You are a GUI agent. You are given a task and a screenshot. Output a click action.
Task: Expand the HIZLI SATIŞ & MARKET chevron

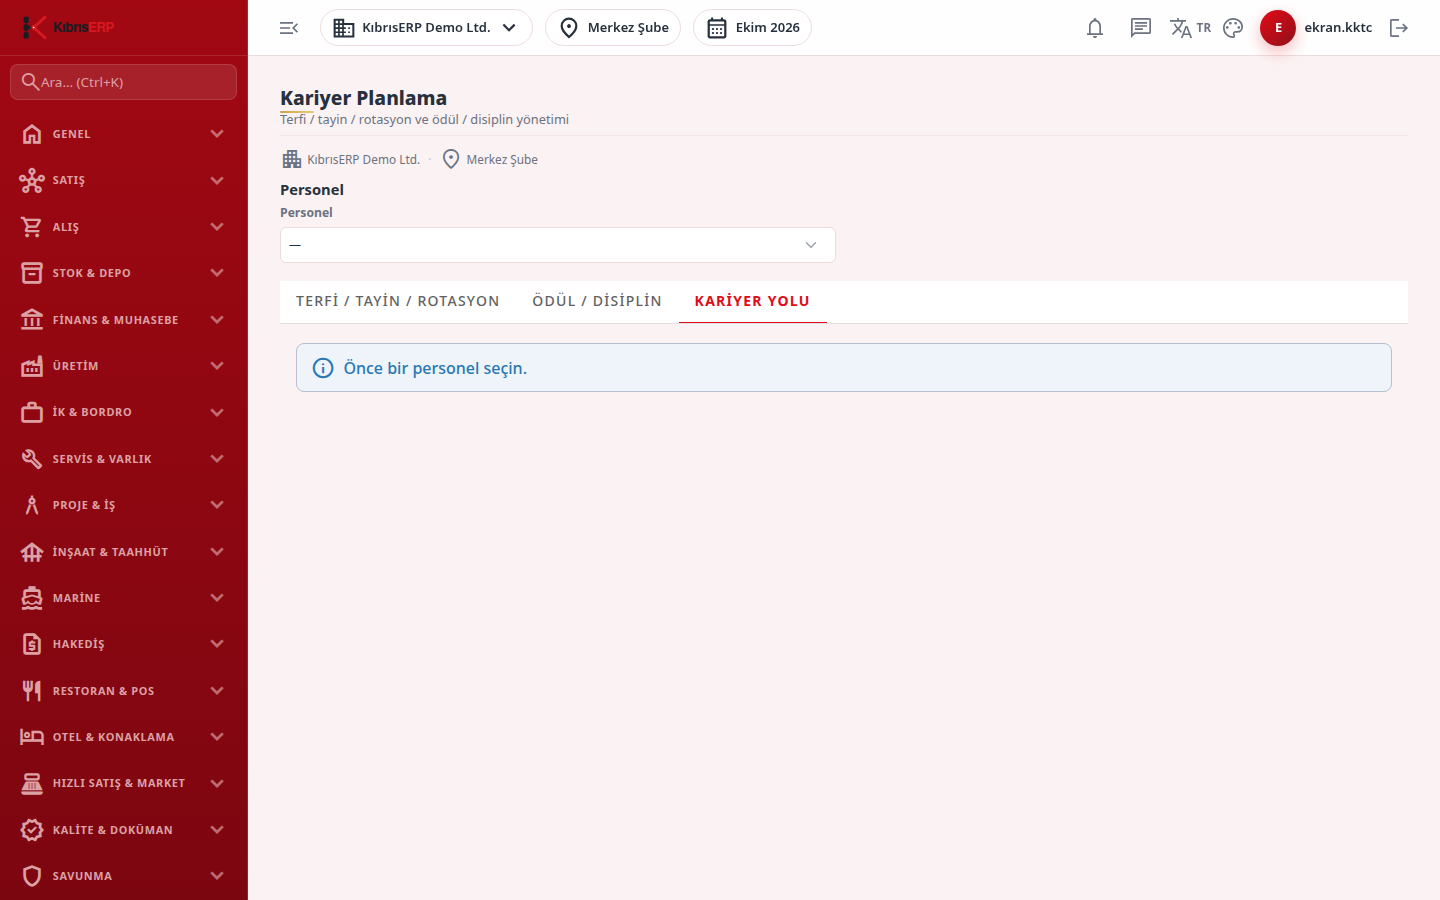click(217, 783)
